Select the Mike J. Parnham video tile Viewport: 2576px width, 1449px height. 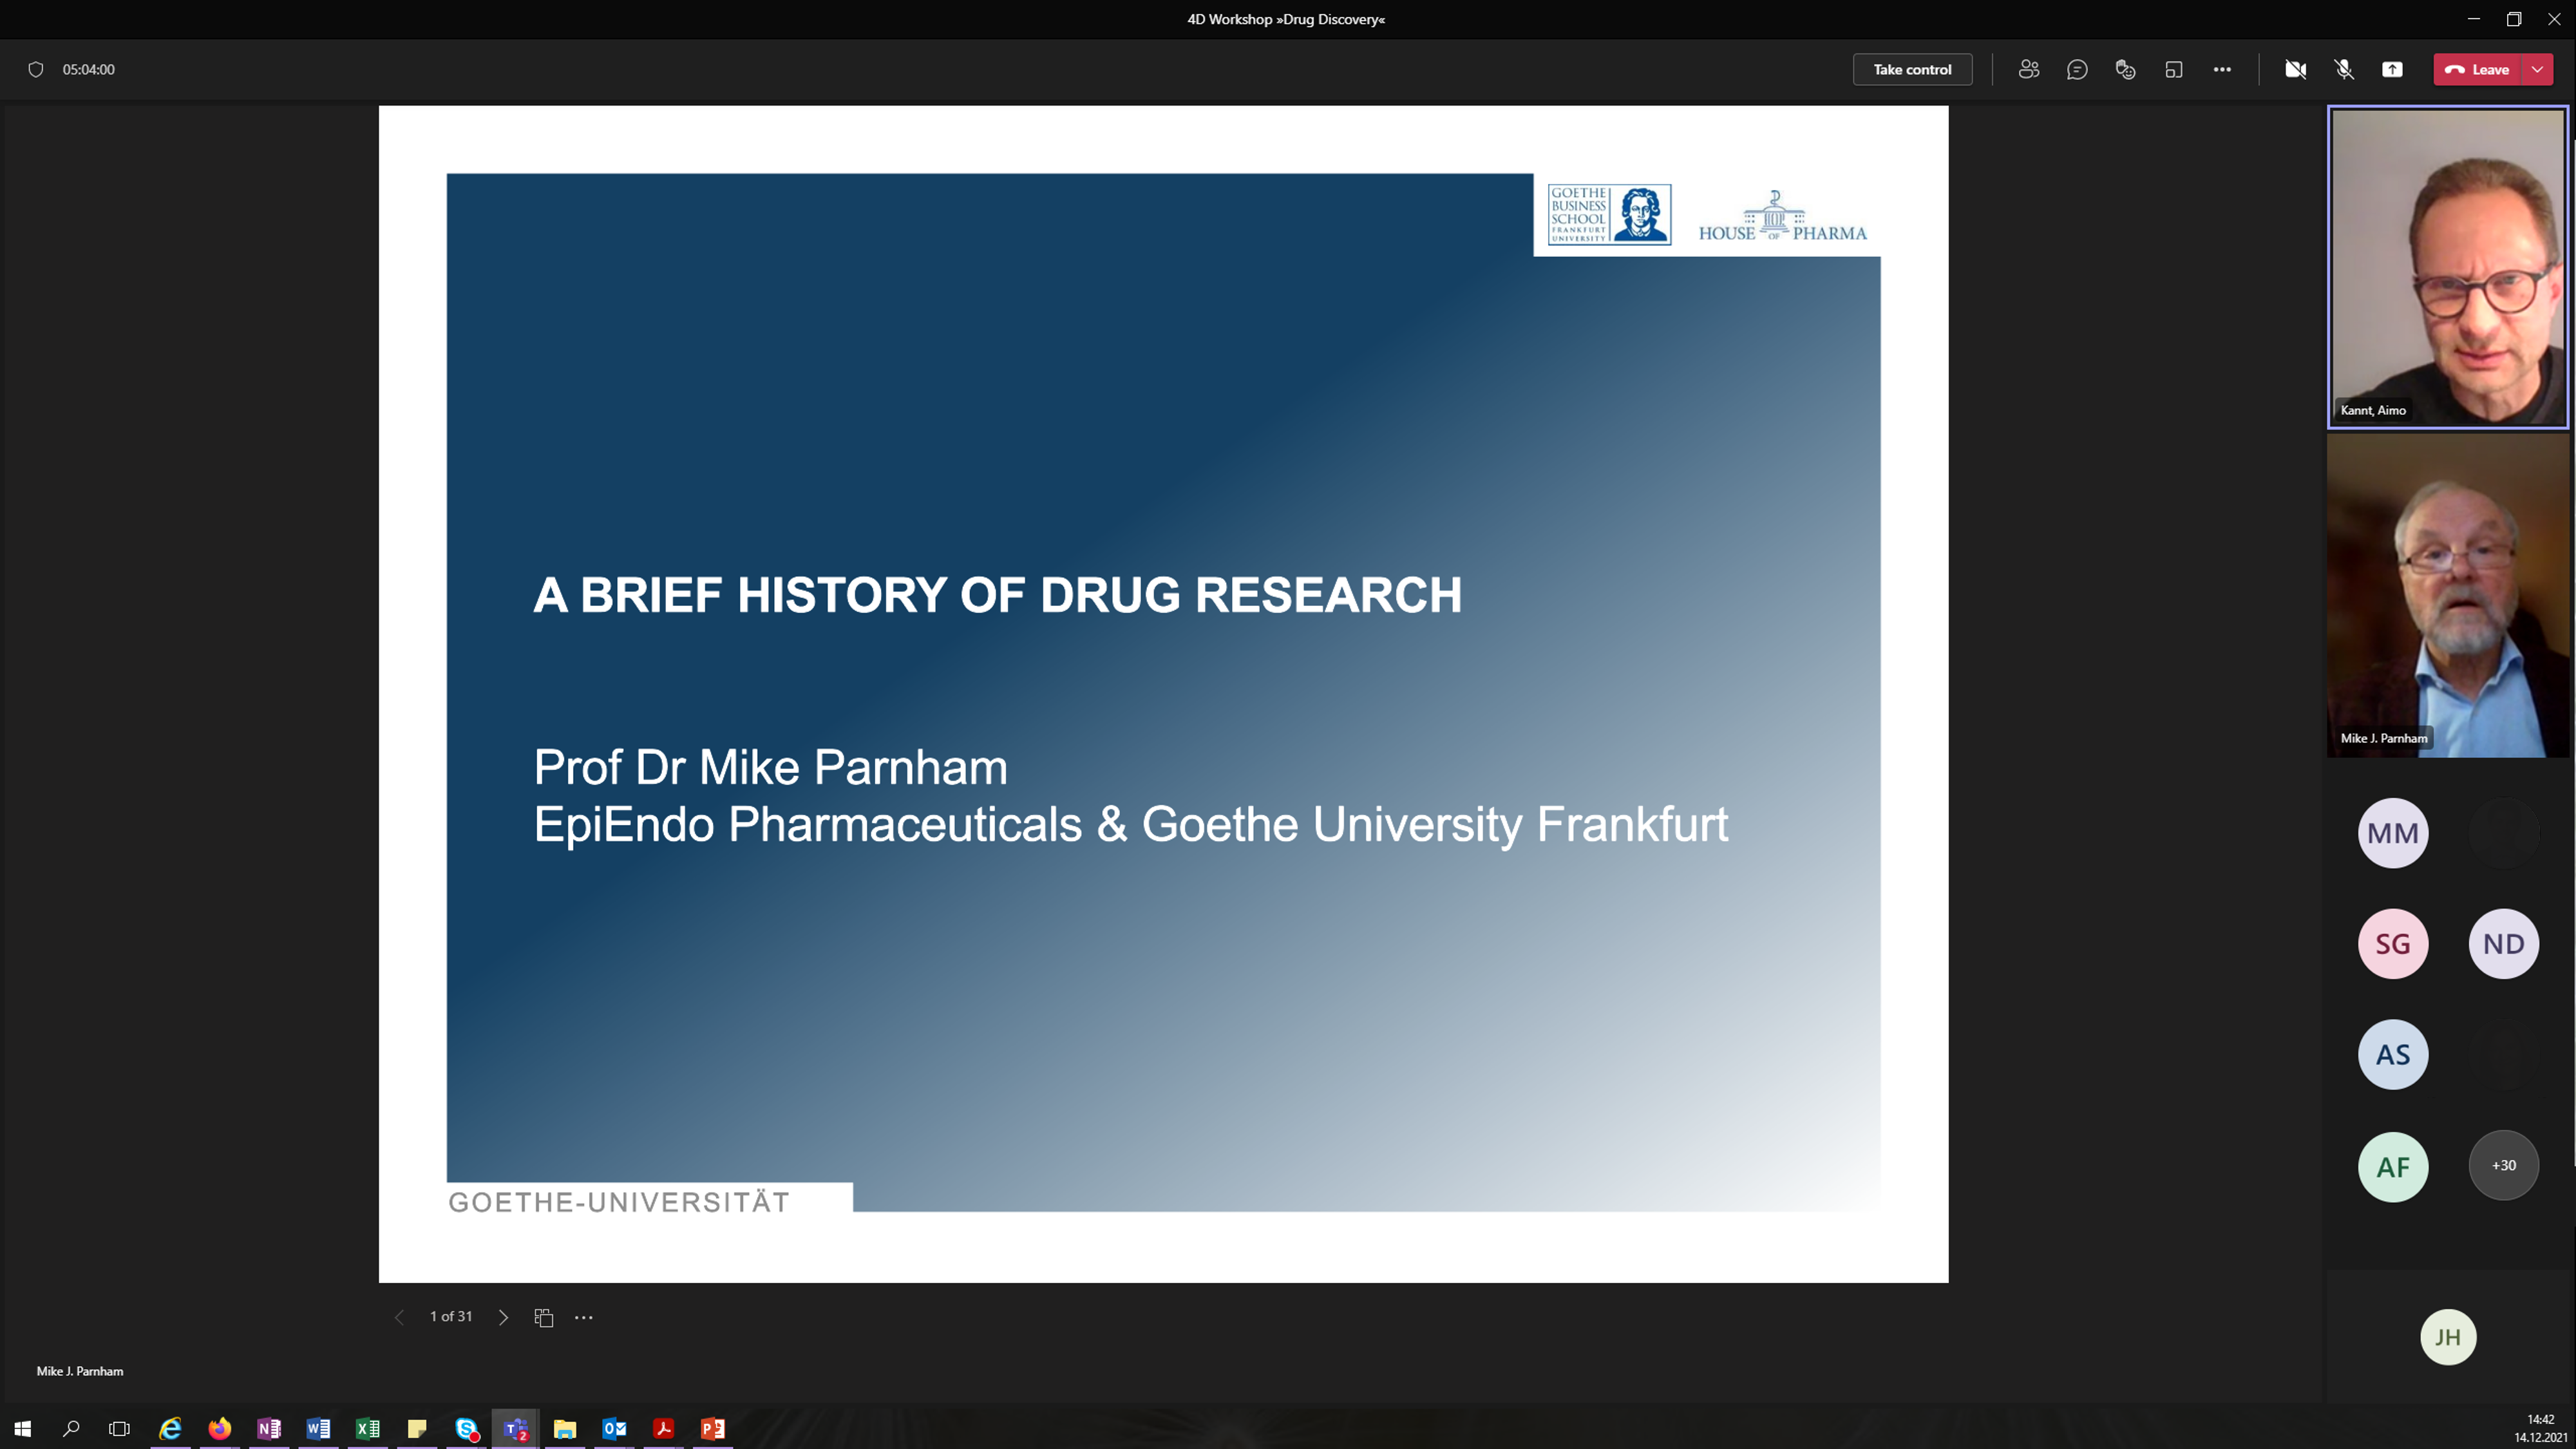2447,595
